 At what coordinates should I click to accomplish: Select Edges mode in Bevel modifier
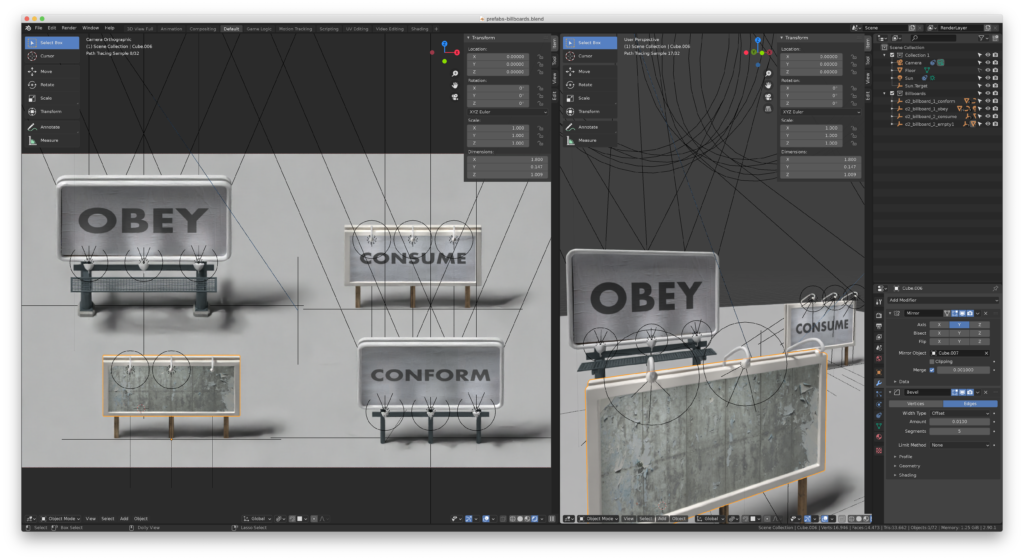pos(970,404)
